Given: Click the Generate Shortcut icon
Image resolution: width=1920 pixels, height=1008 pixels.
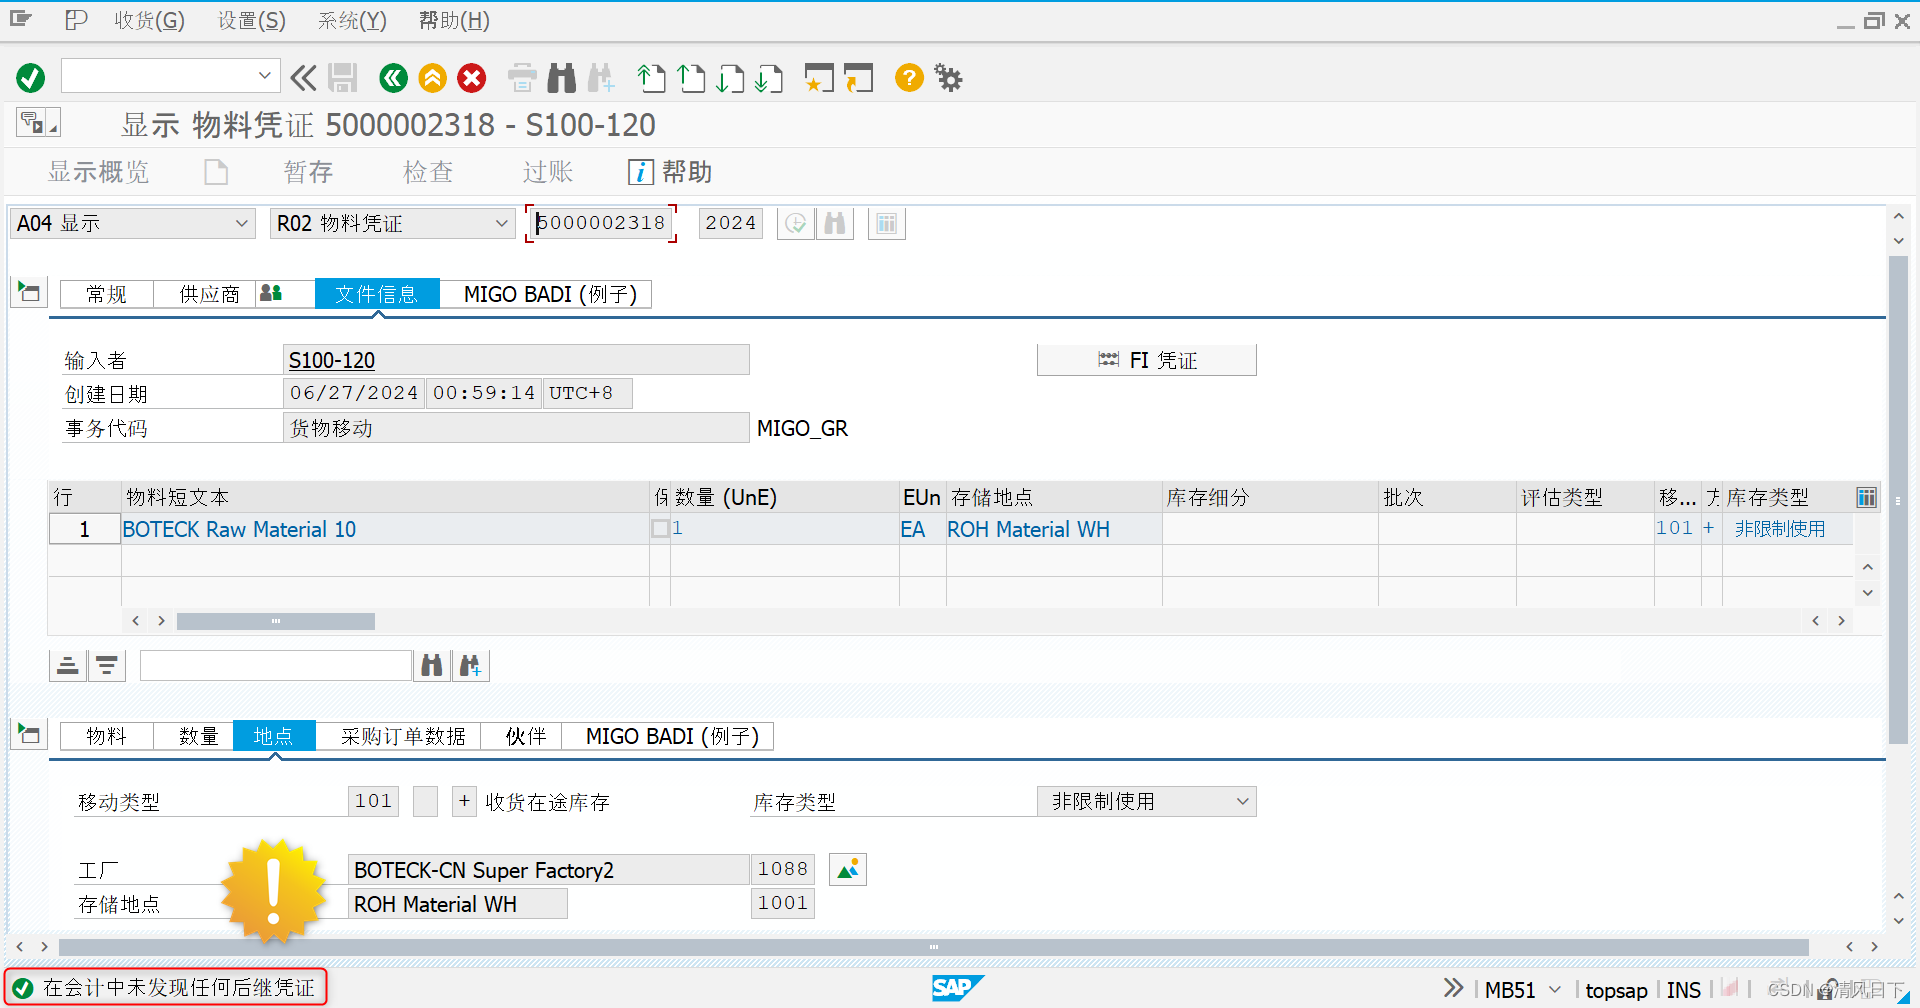Looking at the screenshot, I should click(858, 77).
